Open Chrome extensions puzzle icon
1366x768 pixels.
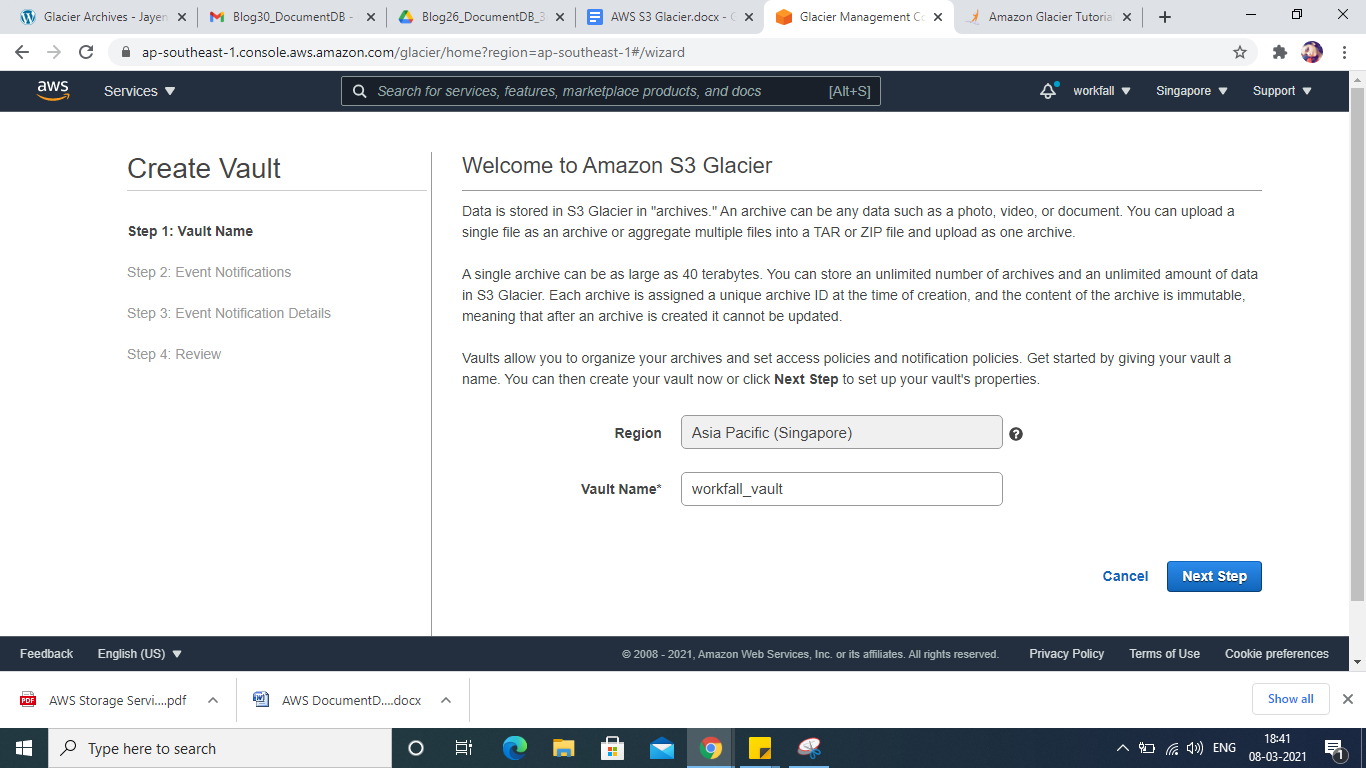coord(1279,52)
